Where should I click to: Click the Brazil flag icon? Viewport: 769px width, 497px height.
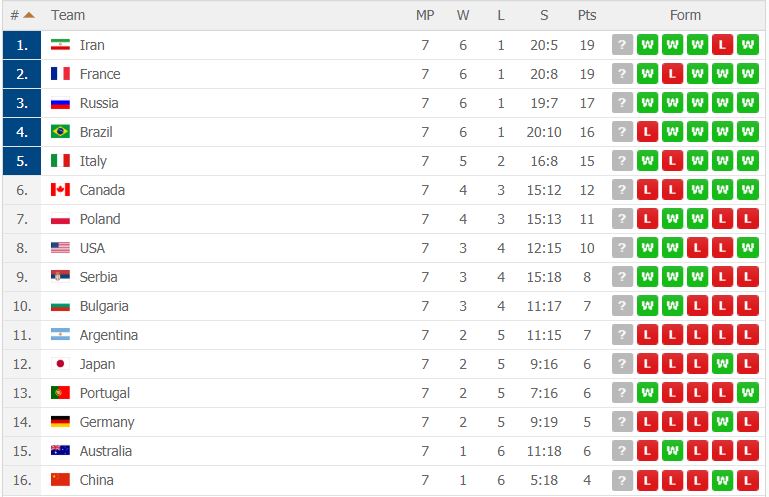click(60, 132)
